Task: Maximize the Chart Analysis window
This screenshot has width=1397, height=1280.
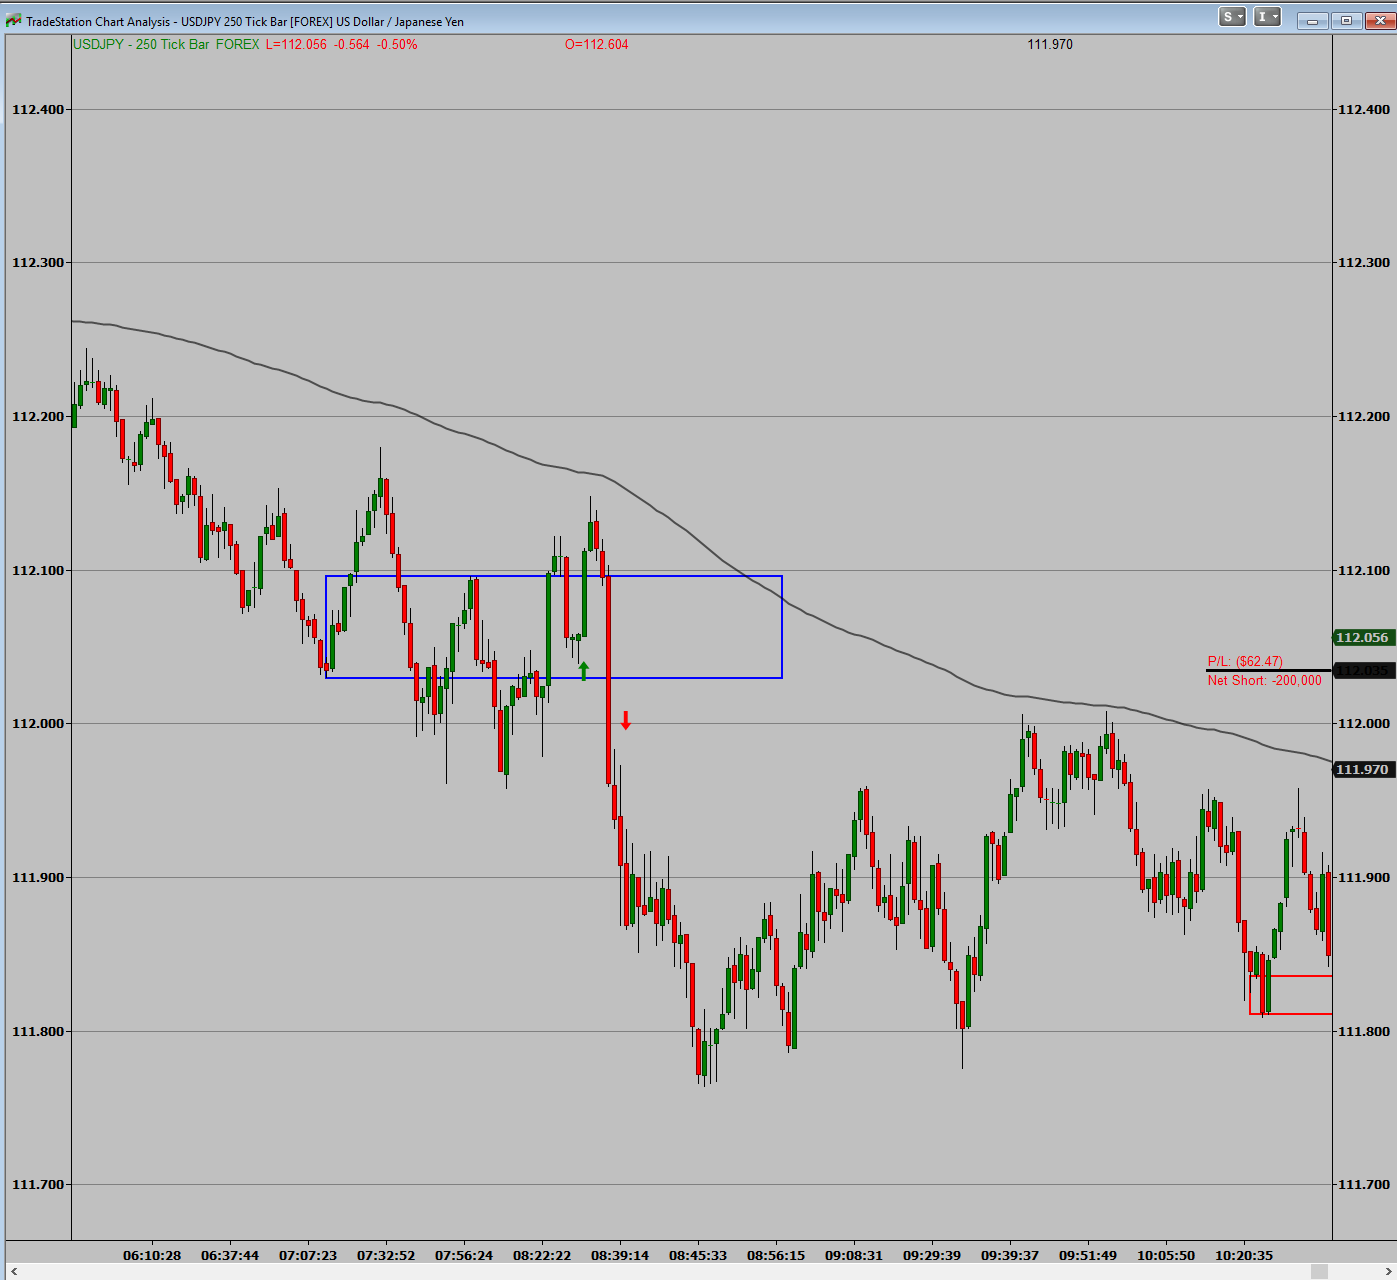Action: point(1346,20)
